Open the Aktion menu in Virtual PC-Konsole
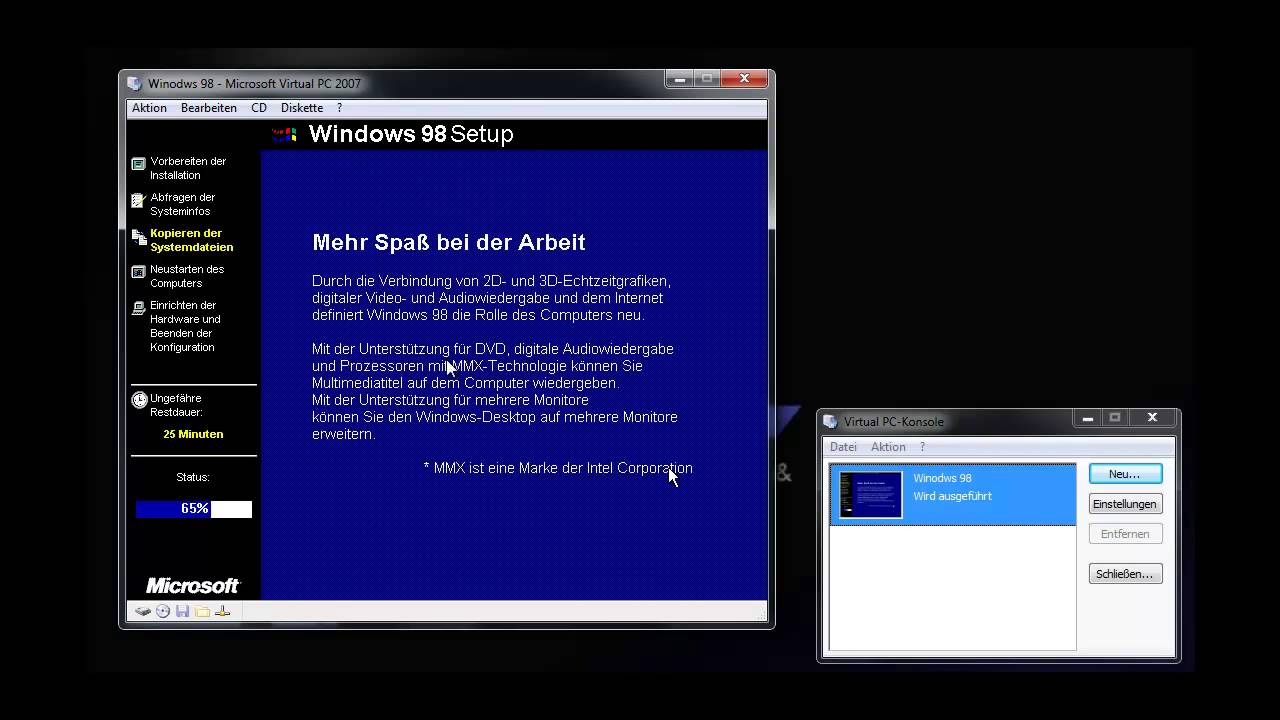The width and height of the screenshot is (1280, 720). pos(888,447)
